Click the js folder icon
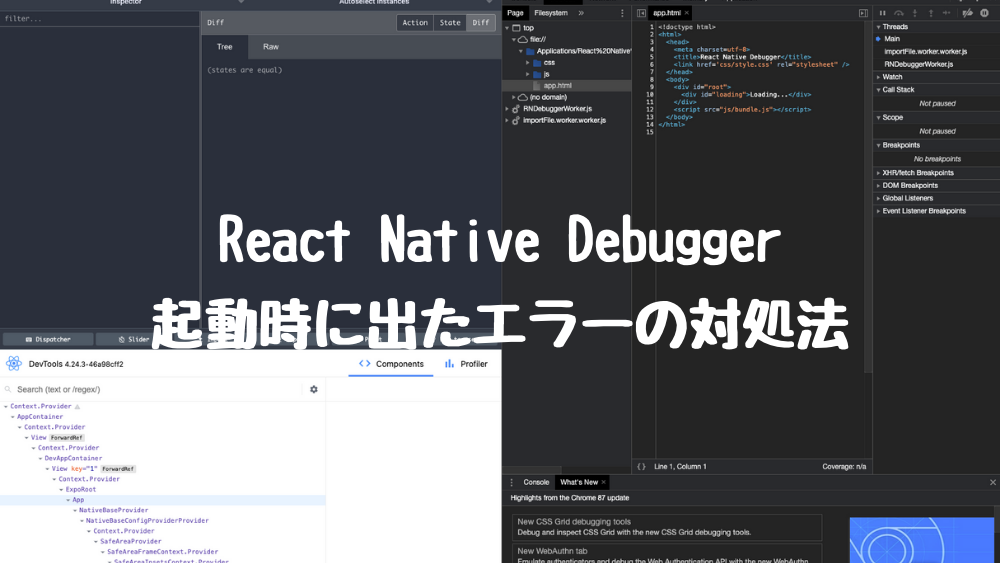The height and width of the screenshot is (563, 1000). 537,74
